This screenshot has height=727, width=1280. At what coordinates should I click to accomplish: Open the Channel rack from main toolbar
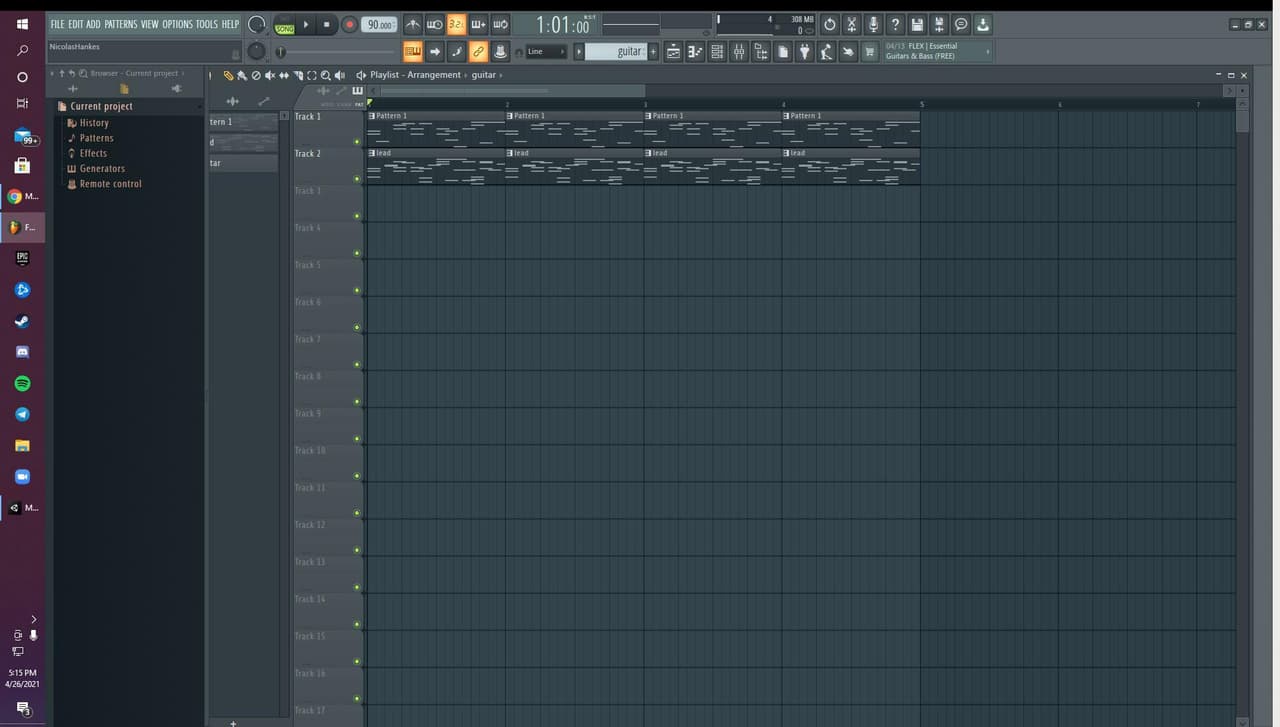coord(717,52)
